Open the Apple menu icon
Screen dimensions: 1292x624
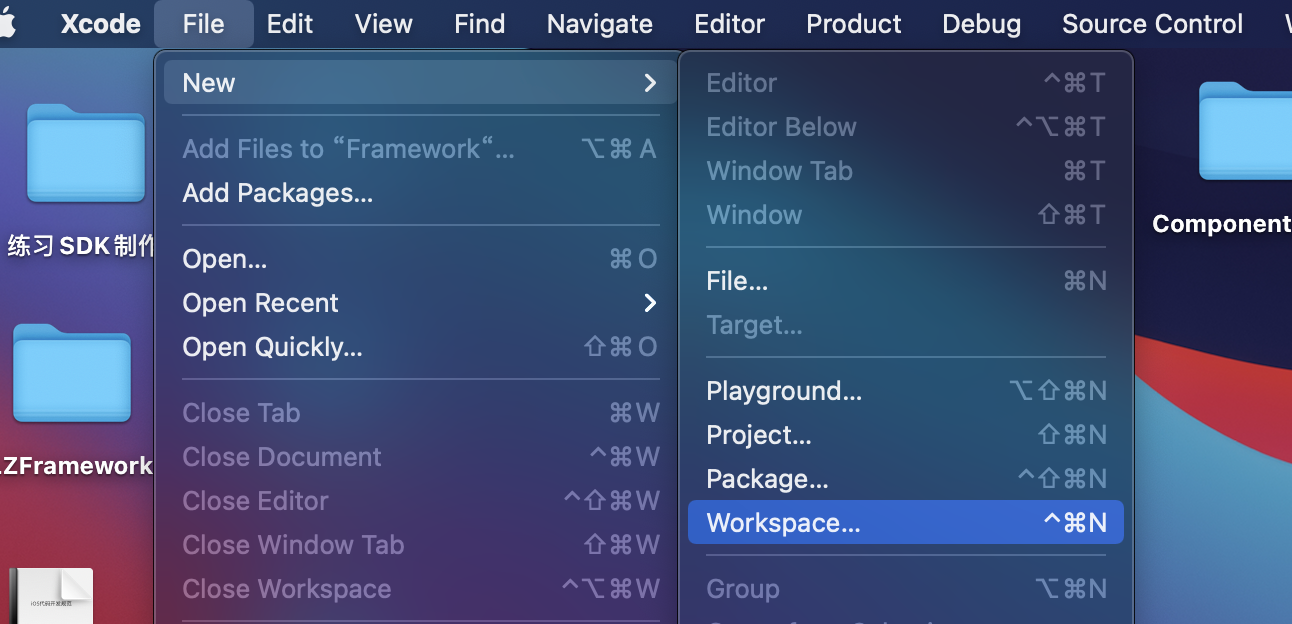tap(8, 23)
